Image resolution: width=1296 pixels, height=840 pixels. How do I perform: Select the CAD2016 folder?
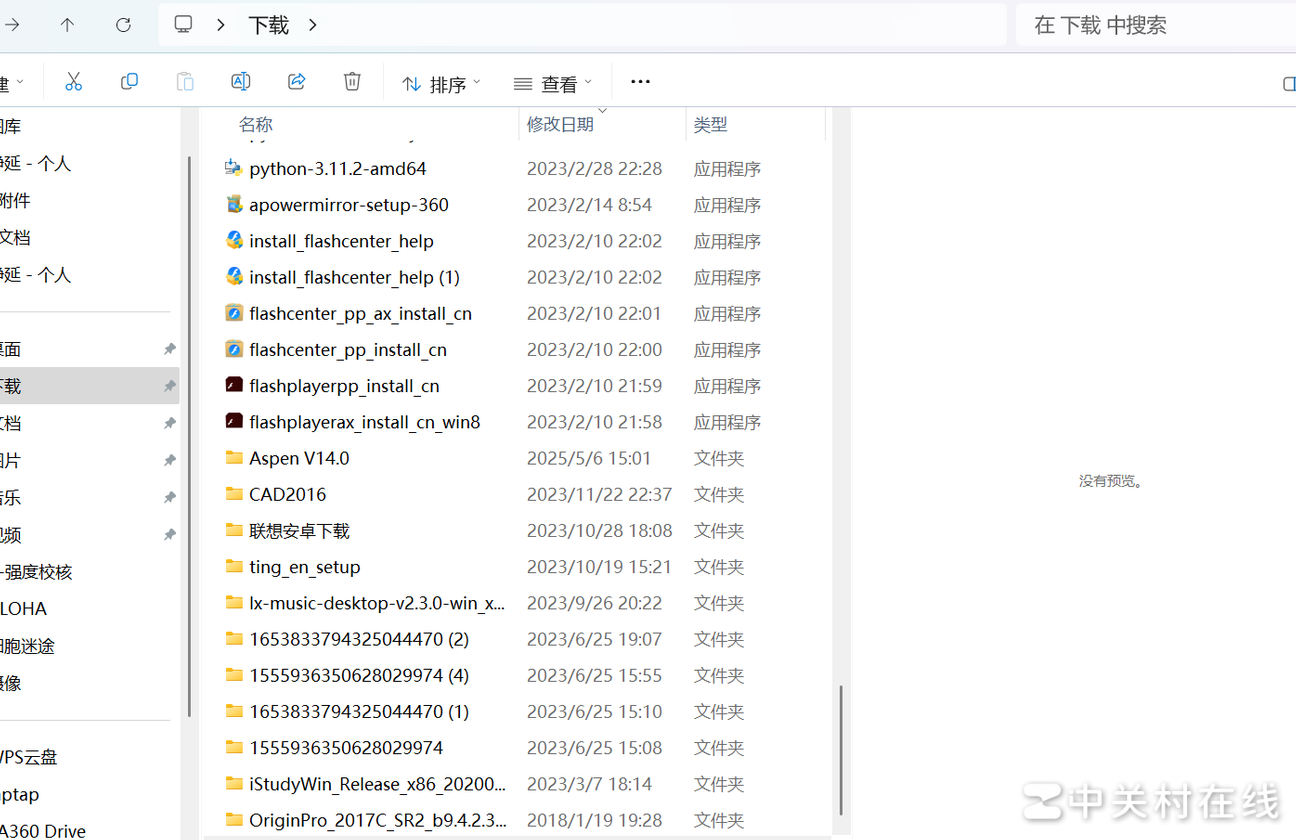[x=287, y=494]
